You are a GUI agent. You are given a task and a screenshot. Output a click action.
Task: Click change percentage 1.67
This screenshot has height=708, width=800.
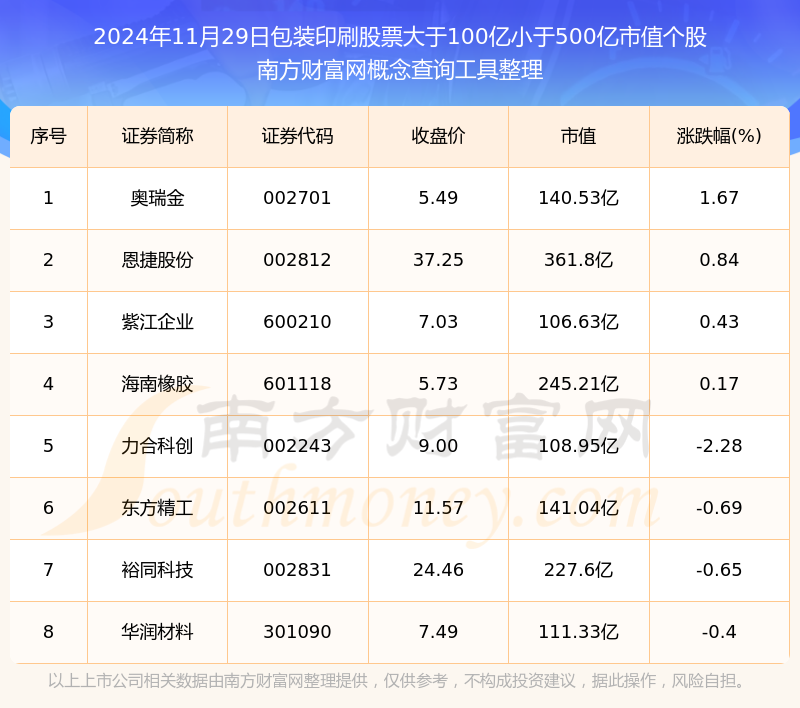pyautogui.click(x=719, y=198)
